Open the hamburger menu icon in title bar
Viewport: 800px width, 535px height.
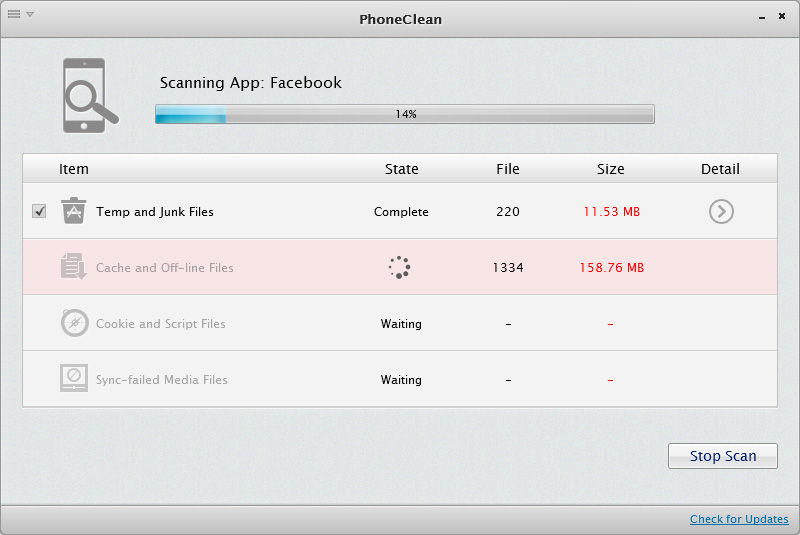point(14,14)
